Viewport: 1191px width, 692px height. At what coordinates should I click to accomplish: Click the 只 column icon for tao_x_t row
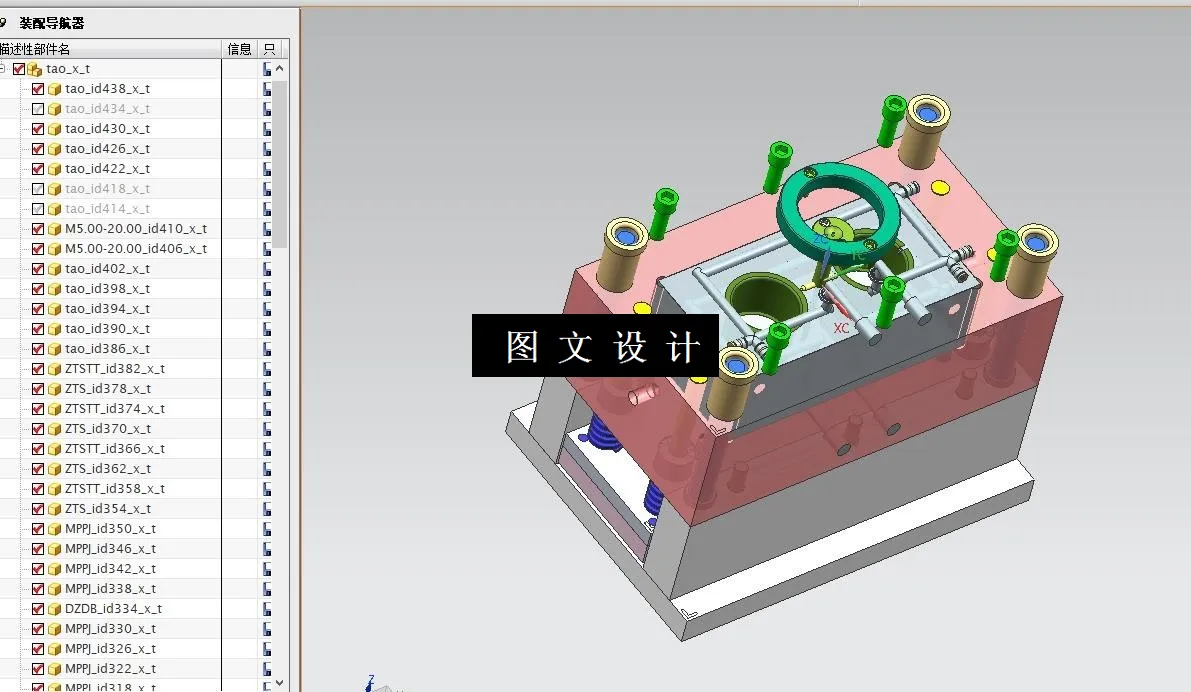tap(265, 68)
